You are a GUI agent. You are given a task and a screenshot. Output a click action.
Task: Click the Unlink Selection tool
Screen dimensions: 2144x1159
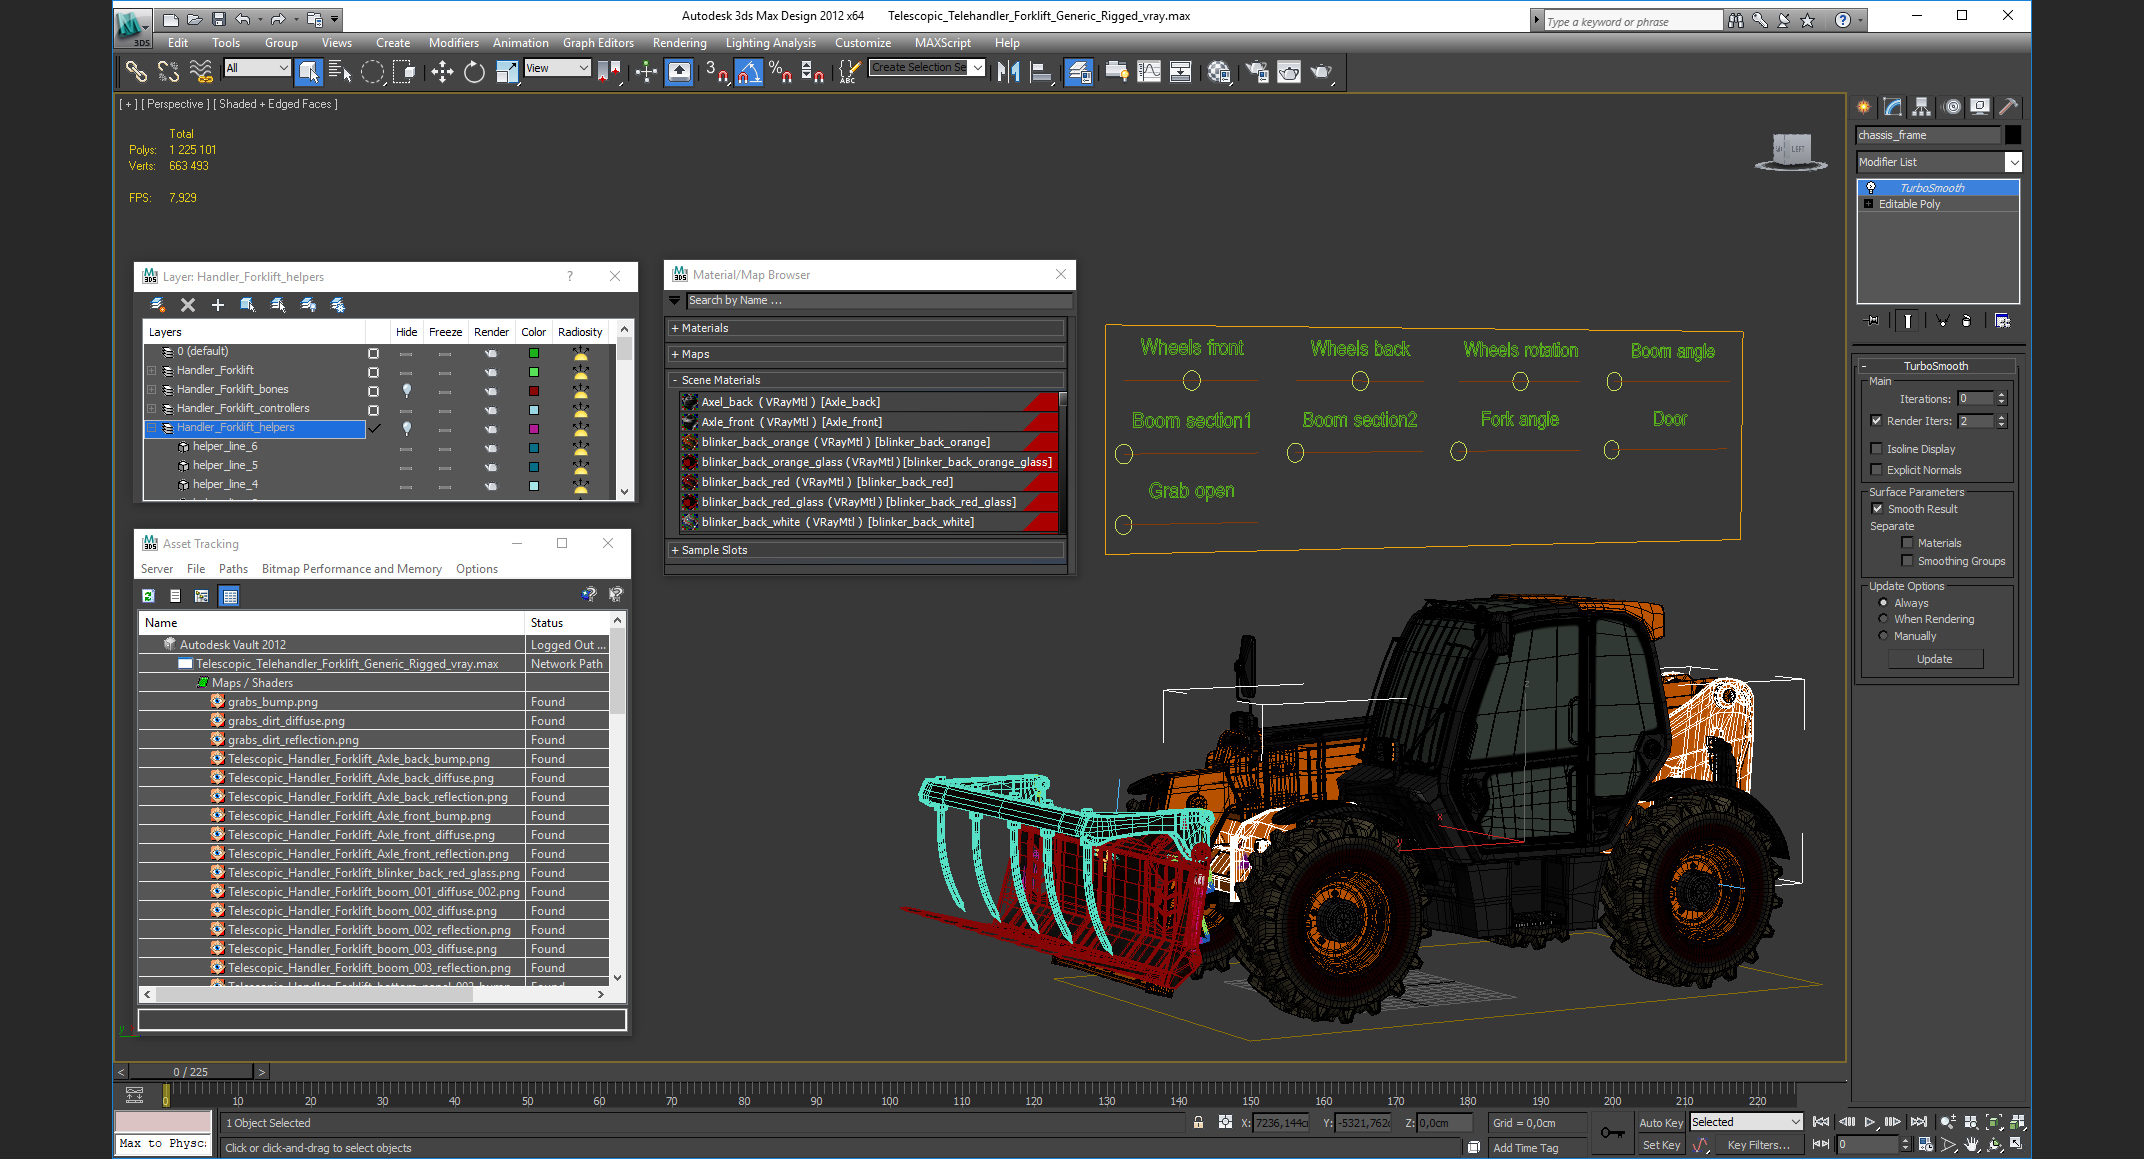tap(168, 71)
